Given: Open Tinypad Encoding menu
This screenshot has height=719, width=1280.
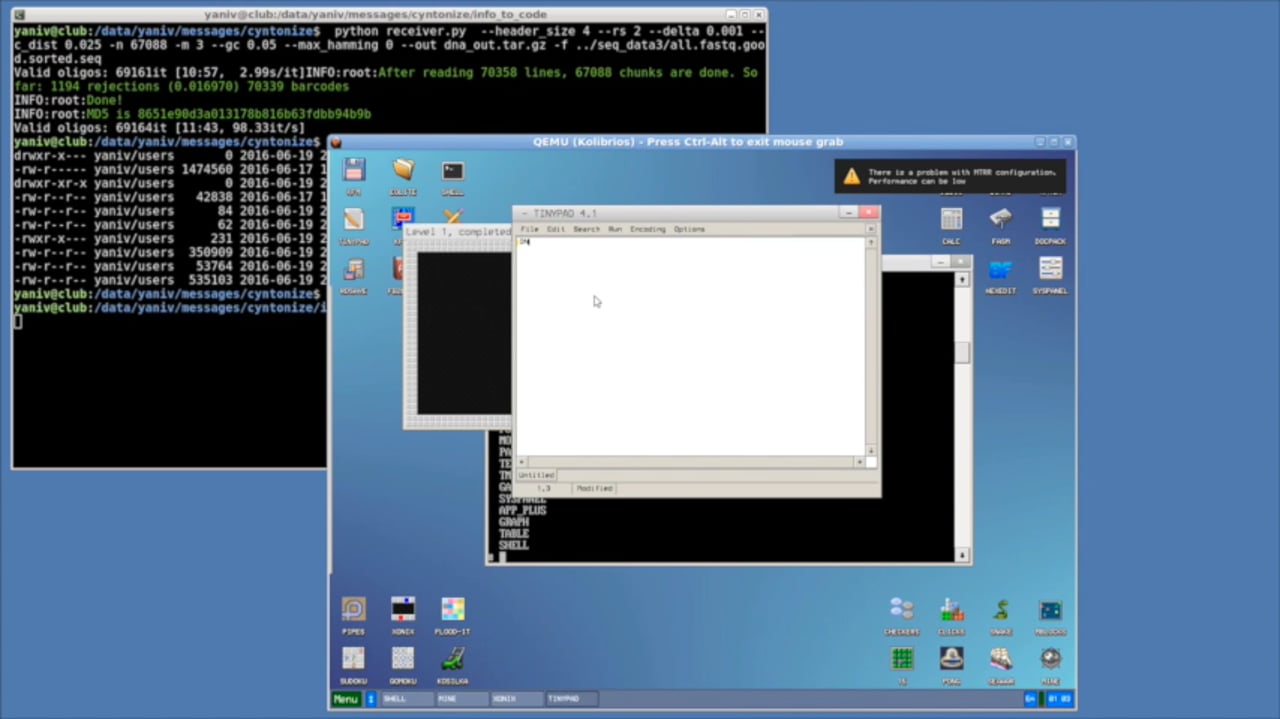Looking at the screenshot, I should 647,229.
